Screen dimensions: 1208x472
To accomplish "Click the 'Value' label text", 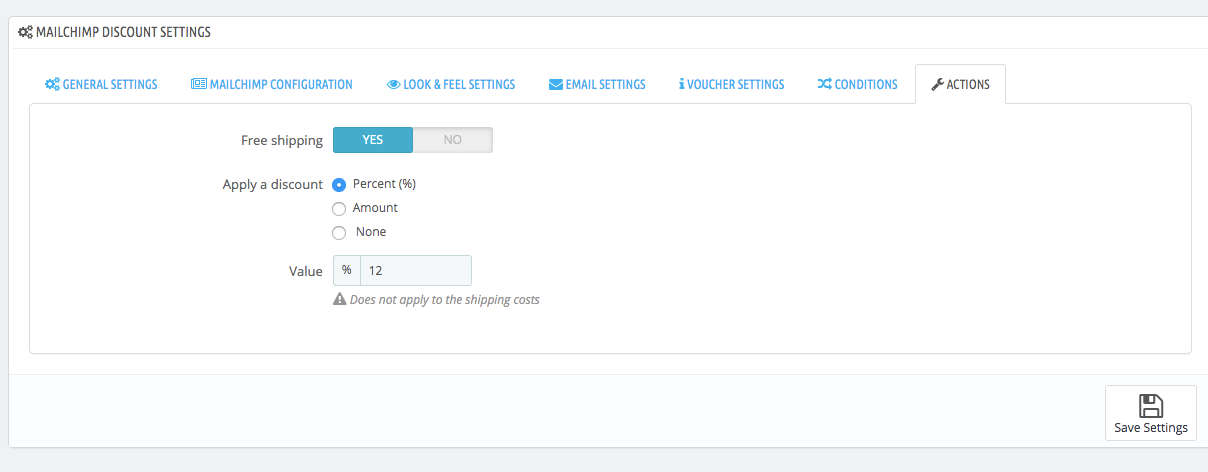I will pyautogui.click(x=306, y=272).
